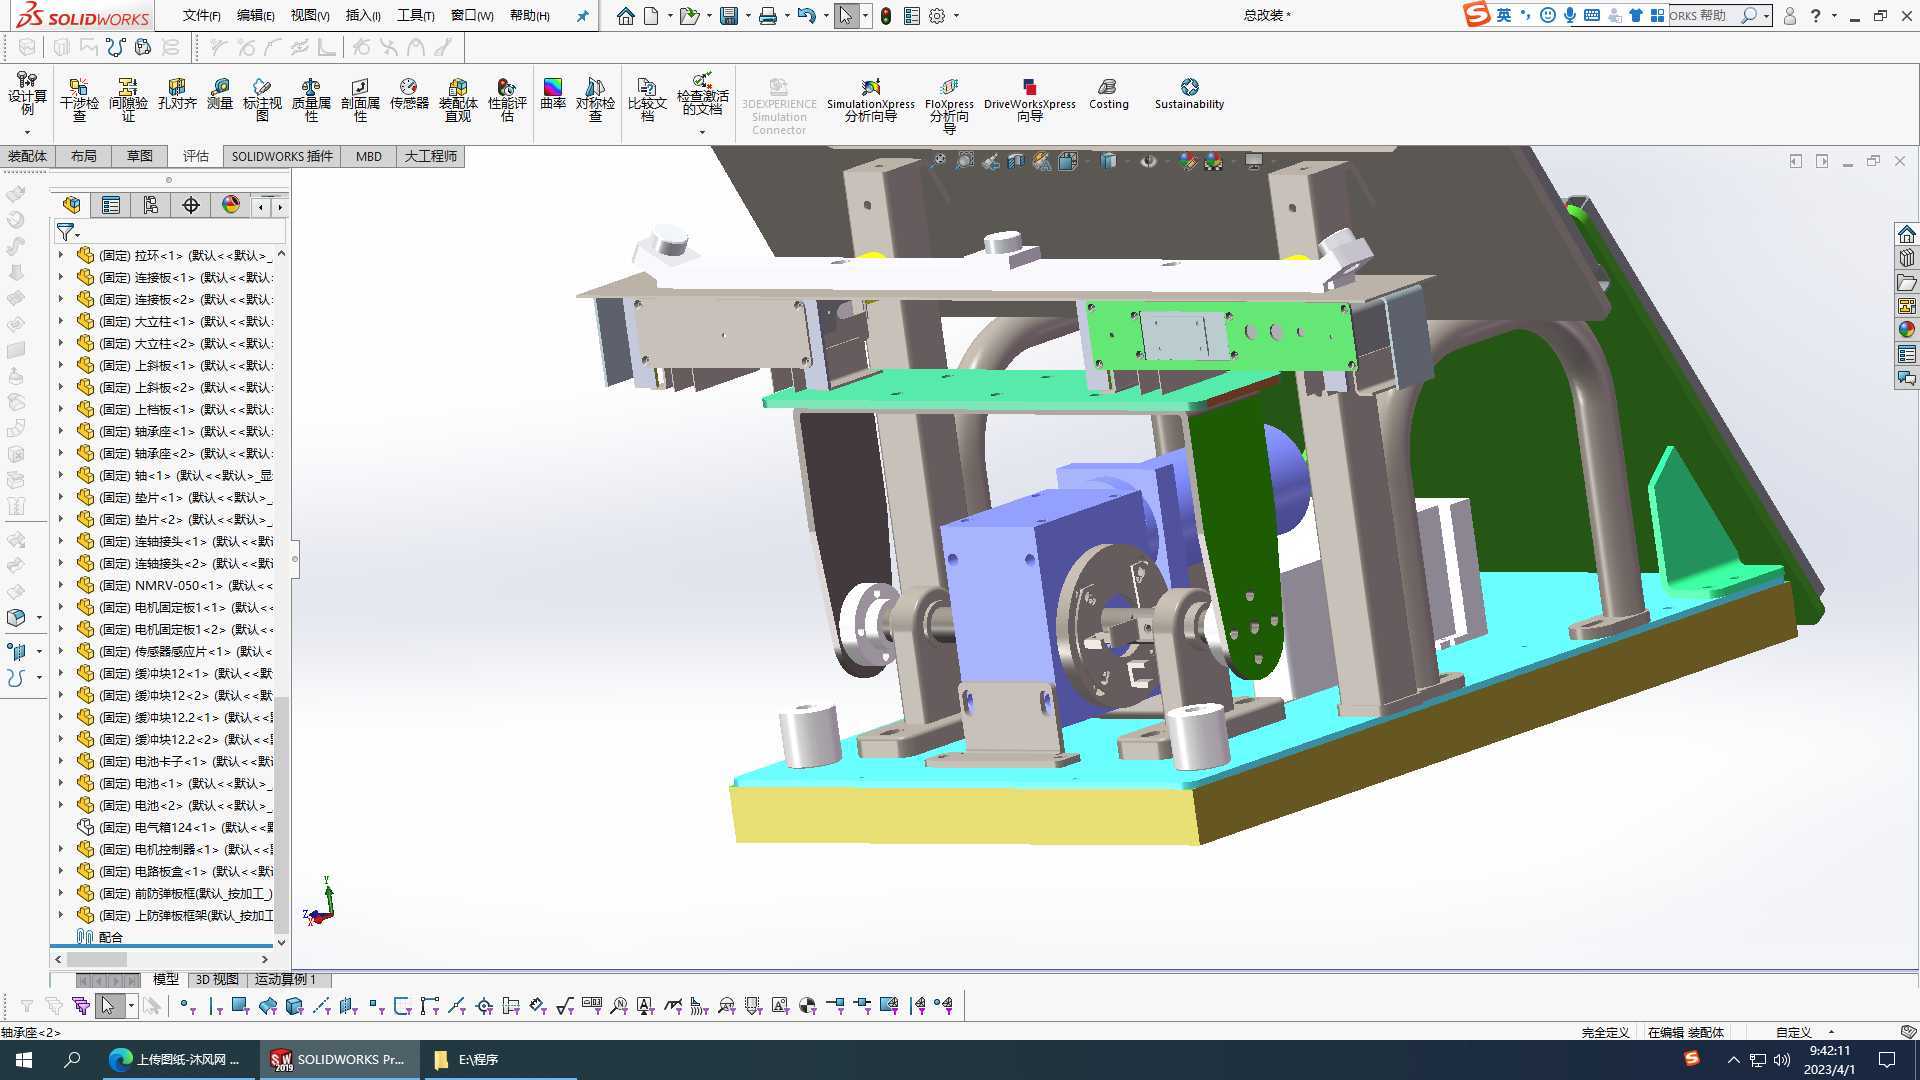Open the 干涉检查 interference check tool
This screenshot has height=1080, width=1920.
click(79, 99)
